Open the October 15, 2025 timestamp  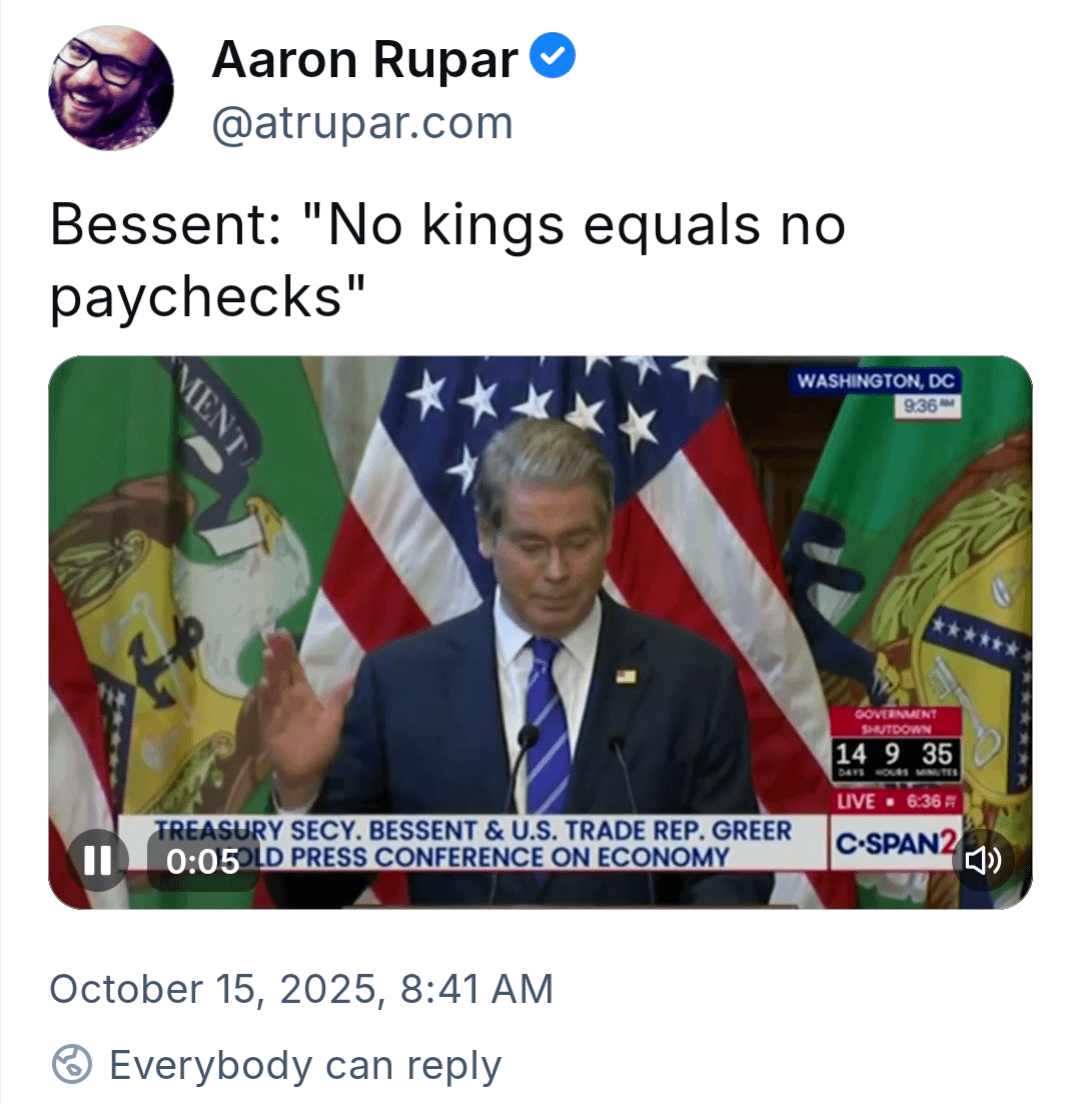[x=301, y=989]
